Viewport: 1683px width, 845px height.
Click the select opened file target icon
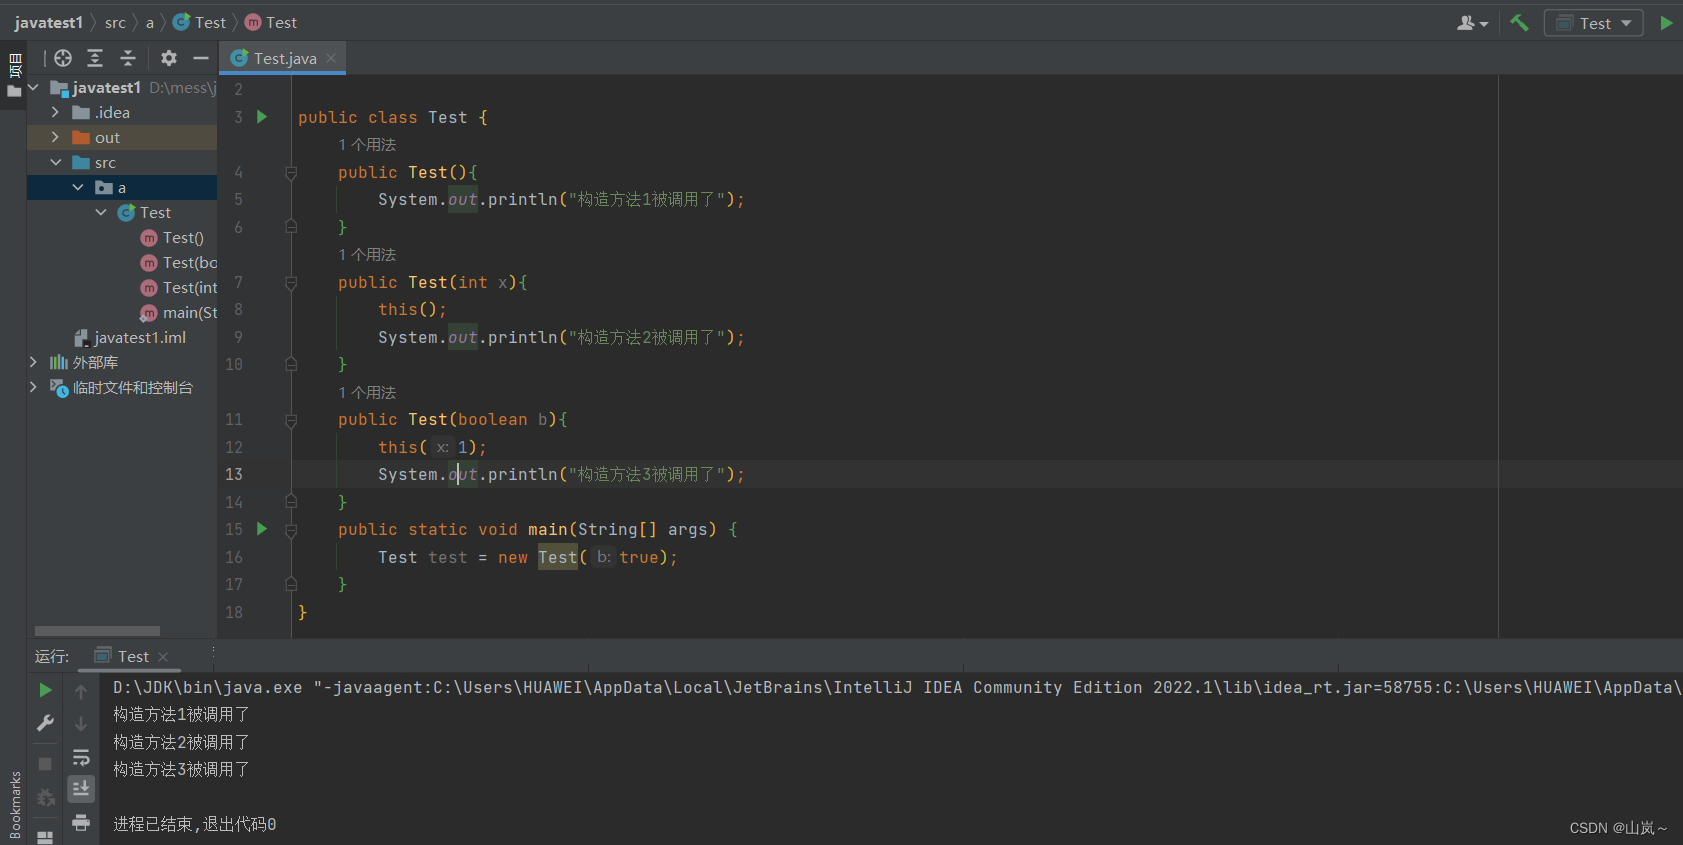63,58
